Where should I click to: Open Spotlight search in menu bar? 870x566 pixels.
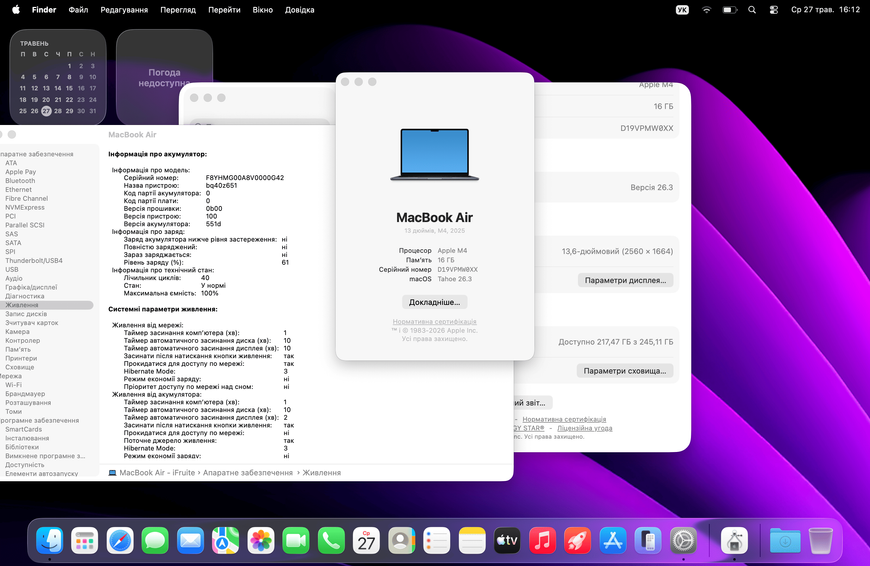click(752, 10)
